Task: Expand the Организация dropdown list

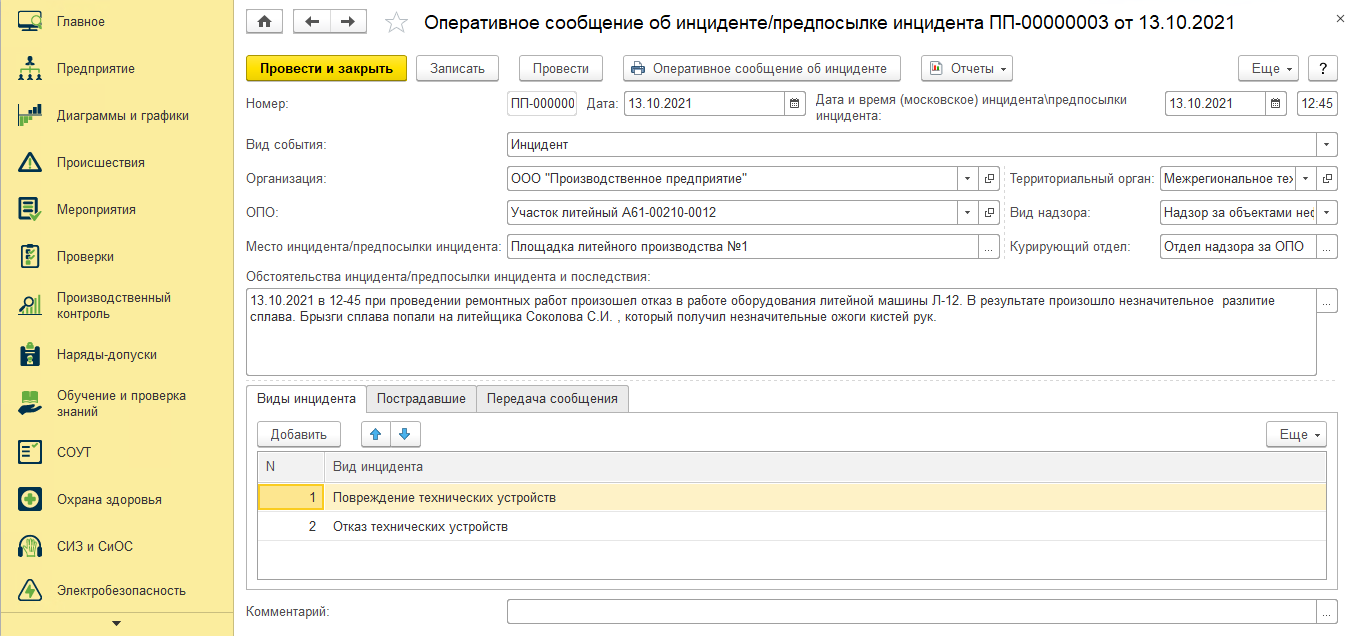Action: coord(968,178)
